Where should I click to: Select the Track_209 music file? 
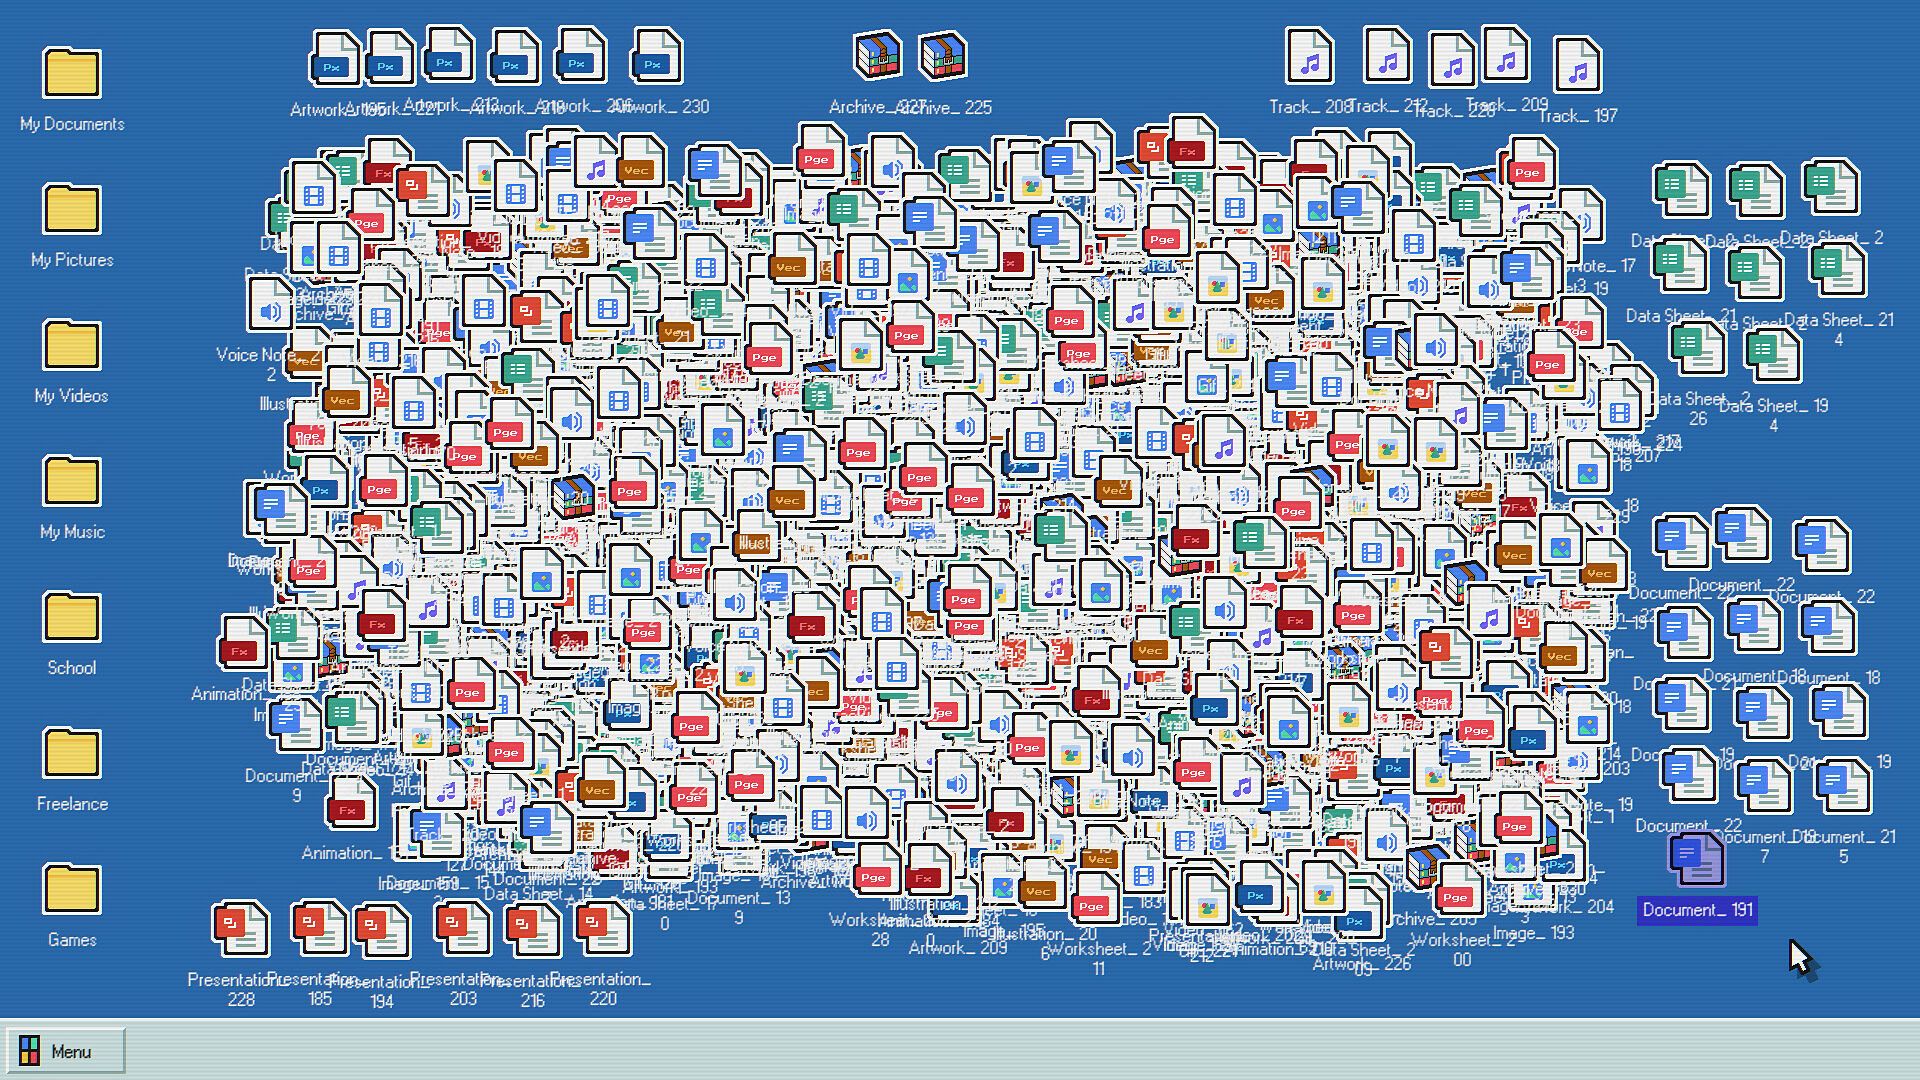pos(1506,55)
